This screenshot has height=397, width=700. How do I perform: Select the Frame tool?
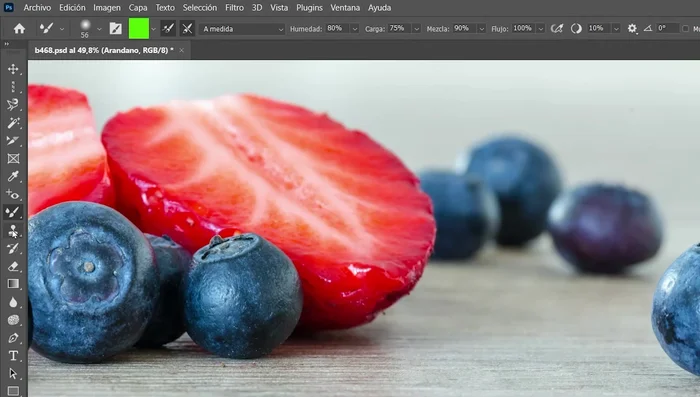13,159
